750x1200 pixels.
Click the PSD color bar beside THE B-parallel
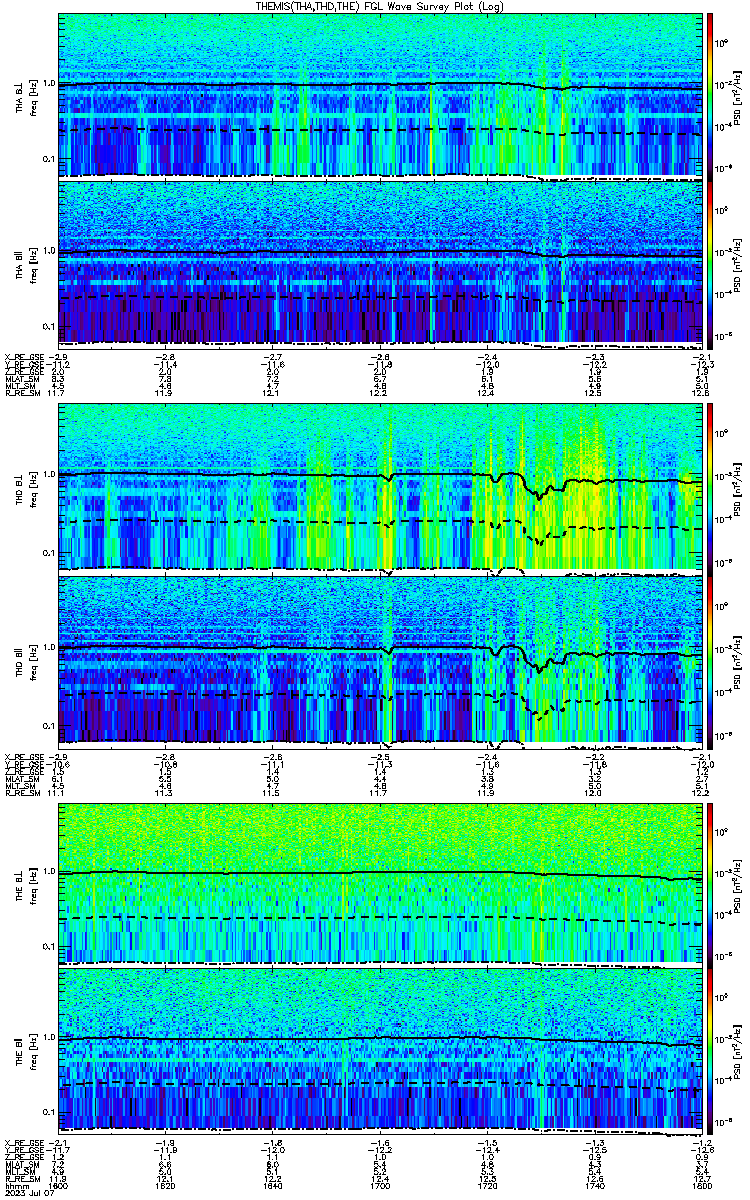click(710, 1050)
